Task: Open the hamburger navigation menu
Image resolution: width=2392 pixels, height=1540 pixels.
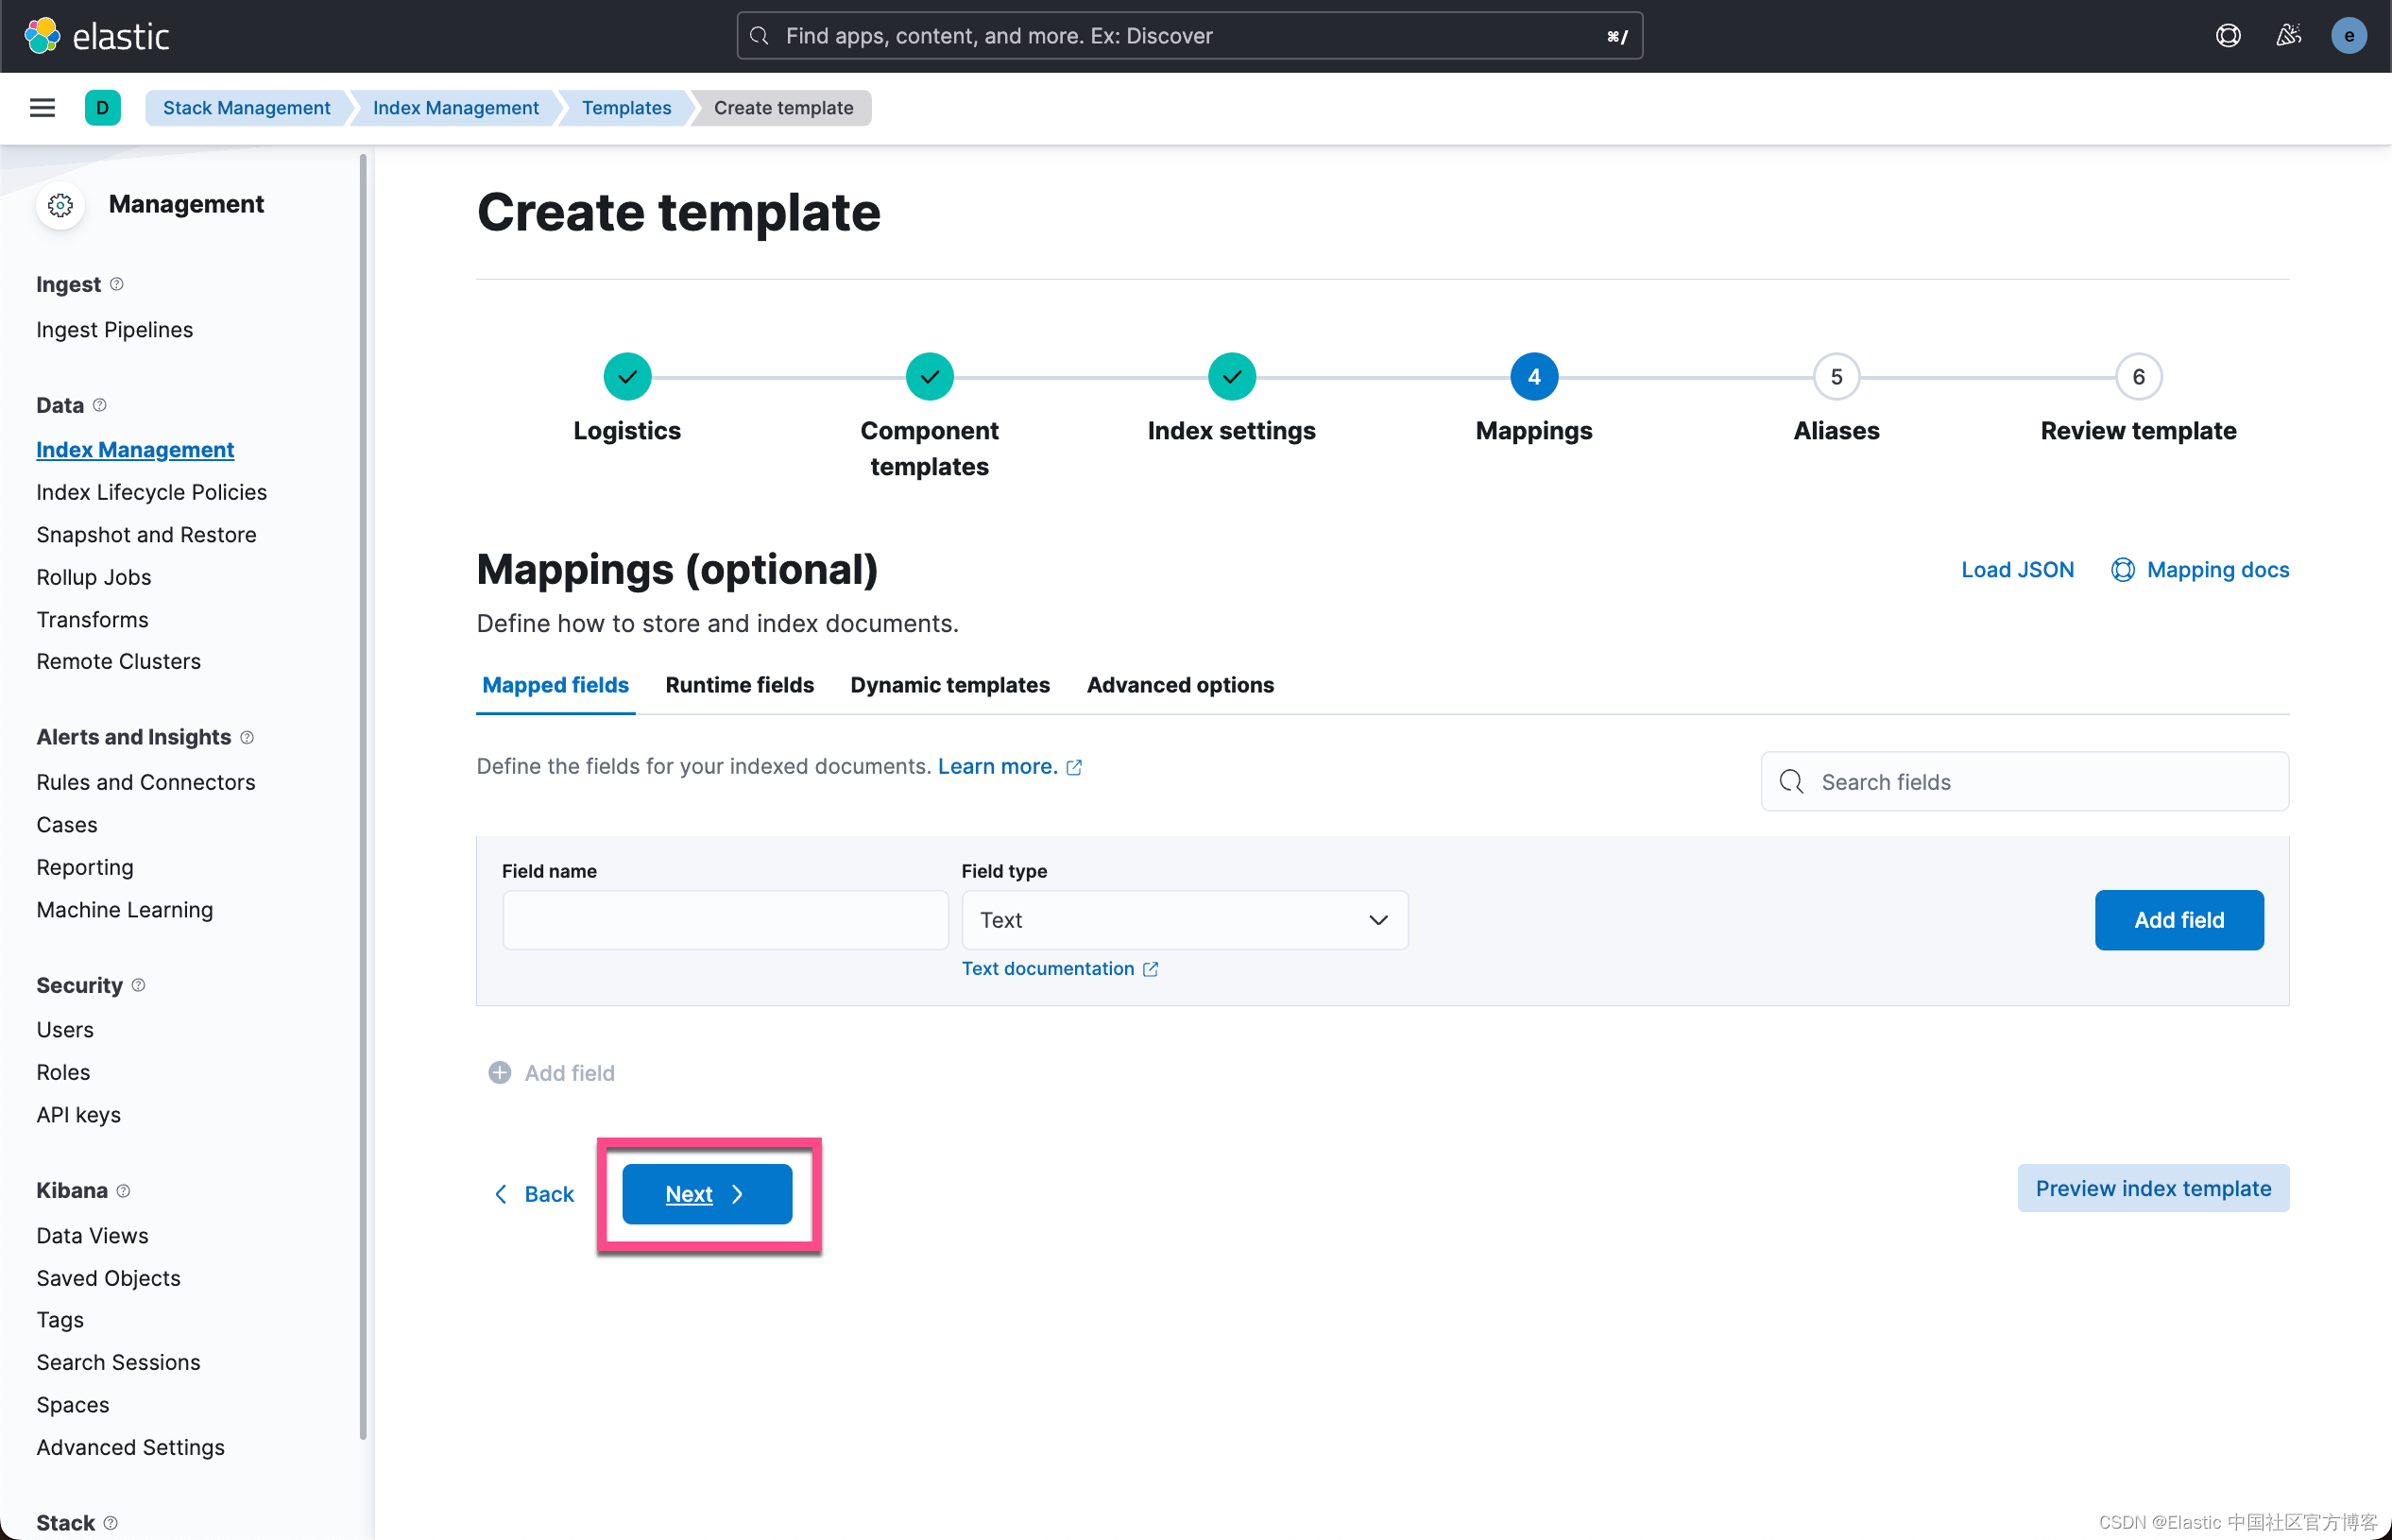Action: (42, 108)
